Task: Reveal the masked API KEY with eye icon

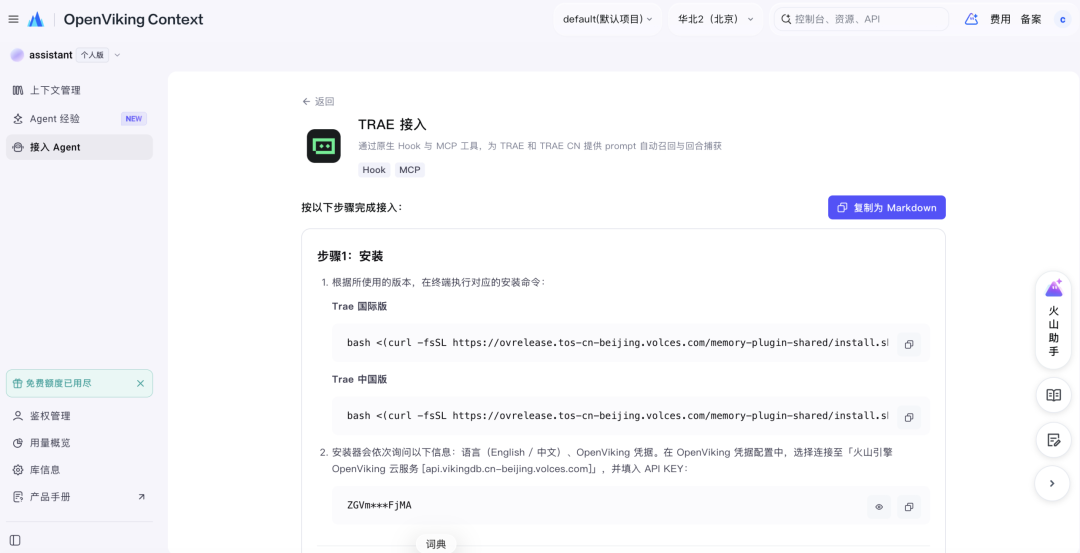Action: click(879, 507)
